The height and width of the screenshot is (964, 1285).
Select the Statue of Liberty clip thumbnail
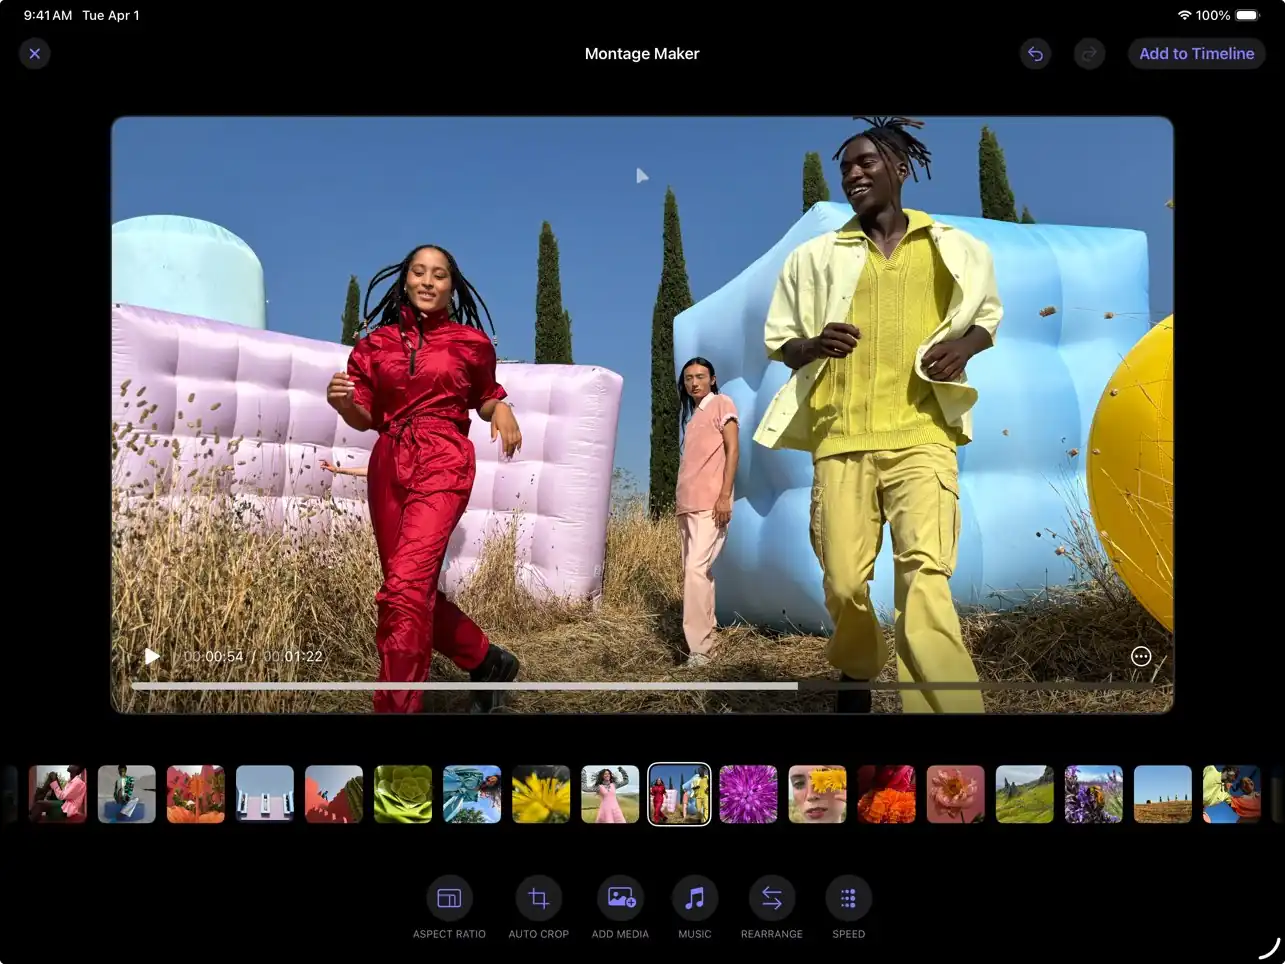pos(472,794)
